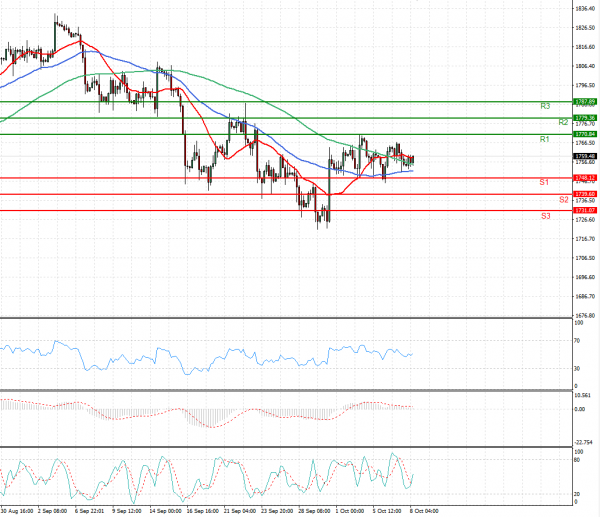Viewport: 600px width, 517px height.
Task: Click the stochastic 80 level scale value
Action: click(x=577, y=460)
